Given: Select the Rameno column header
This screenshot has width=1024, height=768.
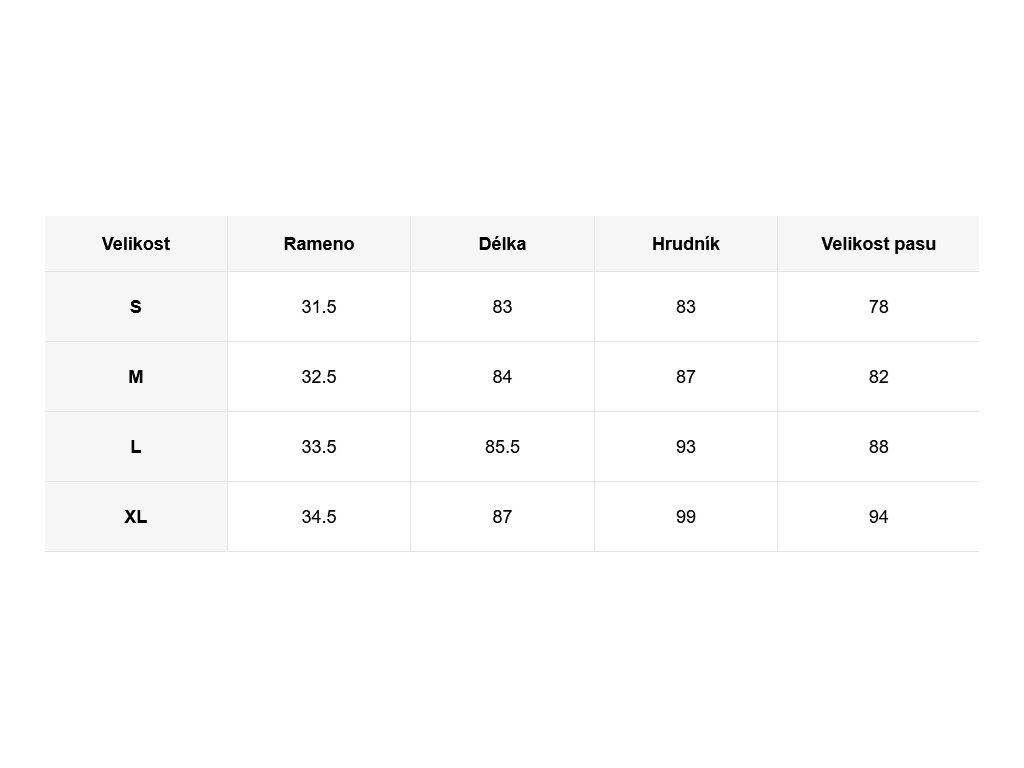Looking at the screenshot, I should (319, 244).
